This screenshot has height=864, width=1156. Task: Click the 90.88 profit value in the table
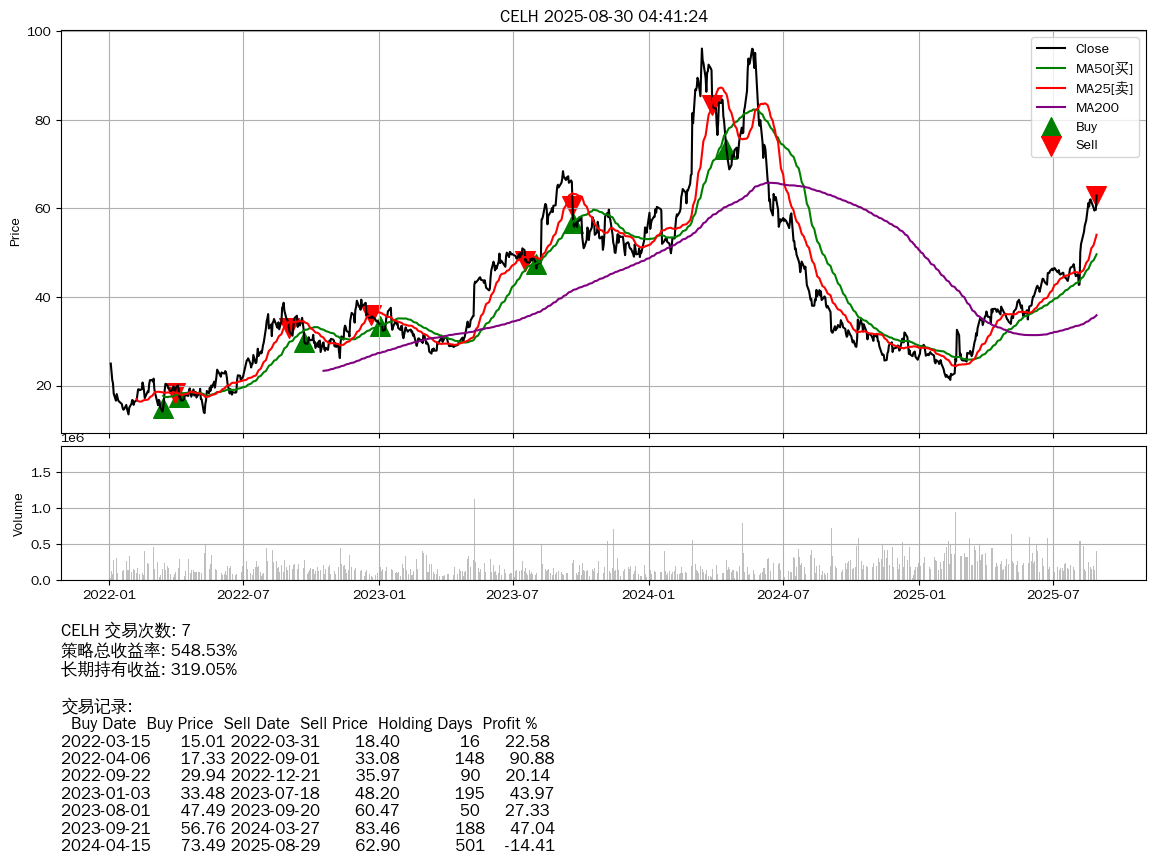coord(532,758)
